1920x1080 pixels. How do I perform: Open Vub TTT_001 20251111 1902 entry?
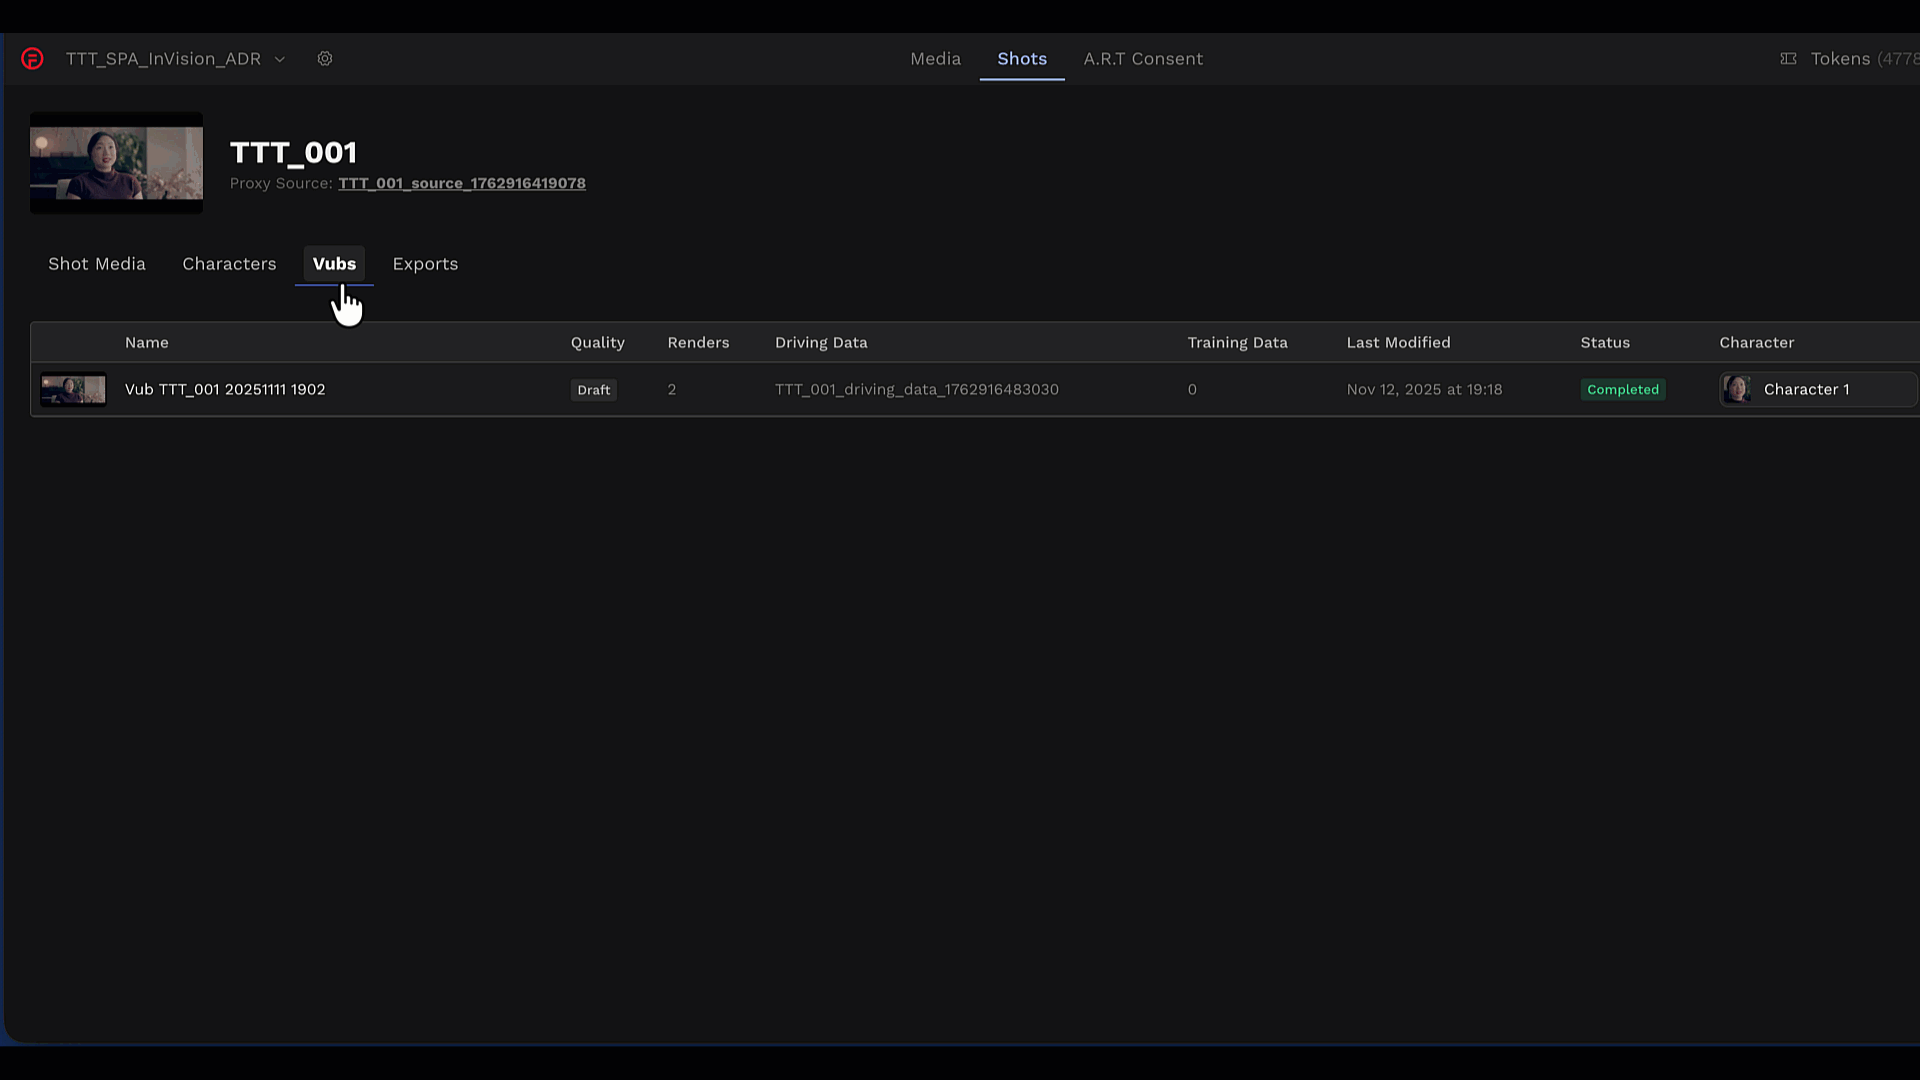point(225,389)
